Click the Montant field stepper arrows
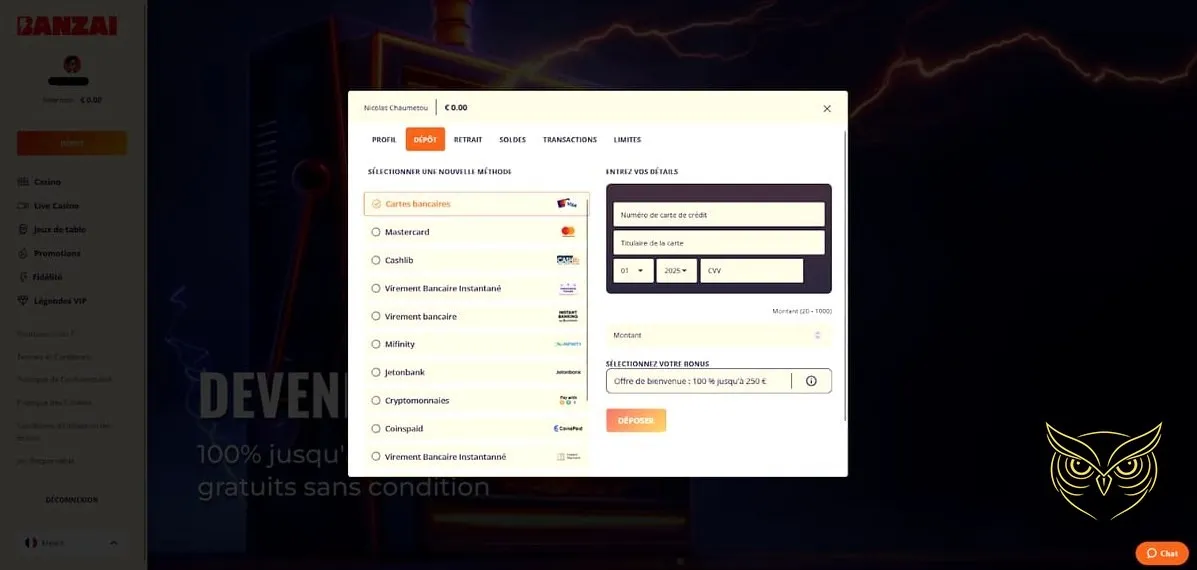This screenshot has height=570, width=1197. [818, 335]
